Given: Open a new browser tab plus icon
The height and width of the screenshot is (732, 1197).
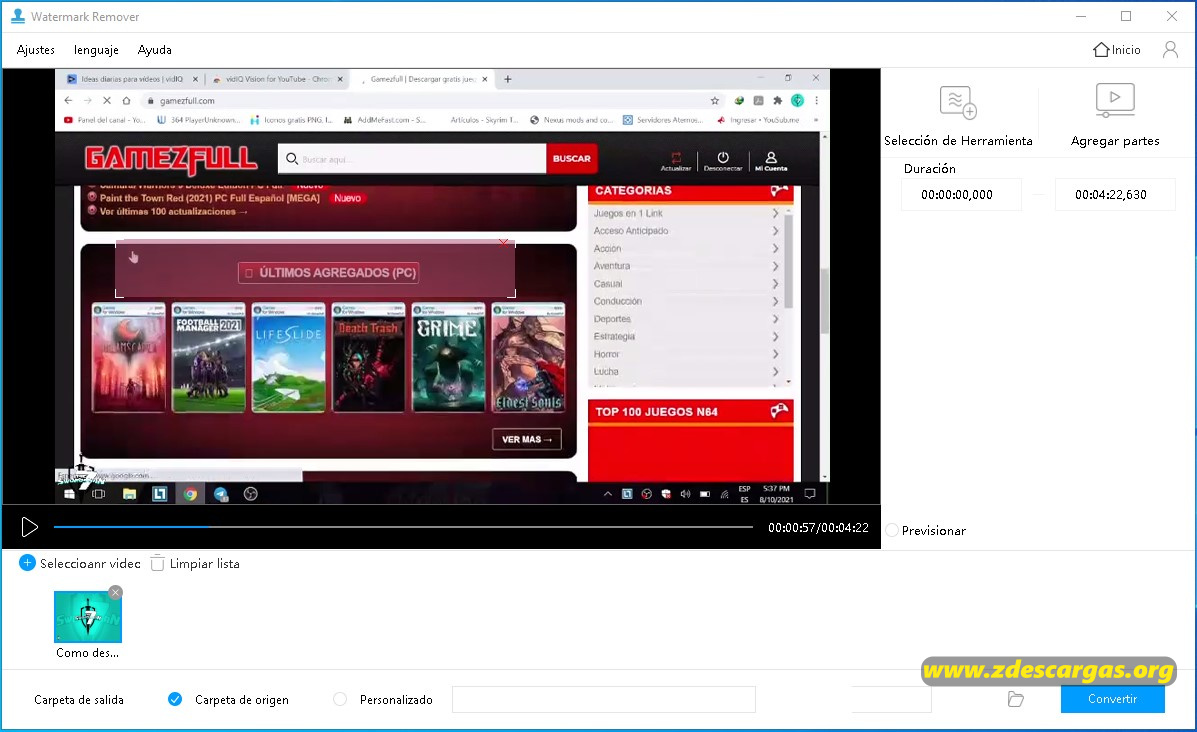Looking at the screenshot, I should coord(508,79).
